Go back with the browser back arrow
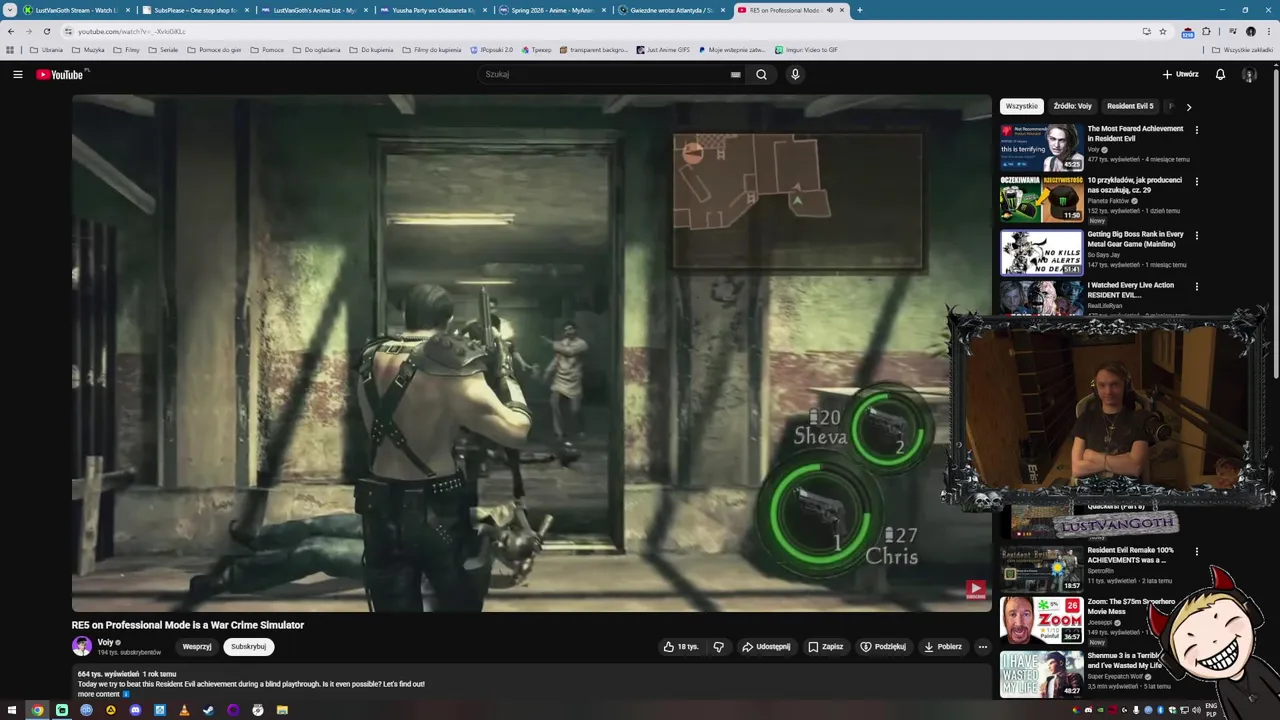This screenshot has width=1280, height=720. pyautogui.click(x=11, y=31)
